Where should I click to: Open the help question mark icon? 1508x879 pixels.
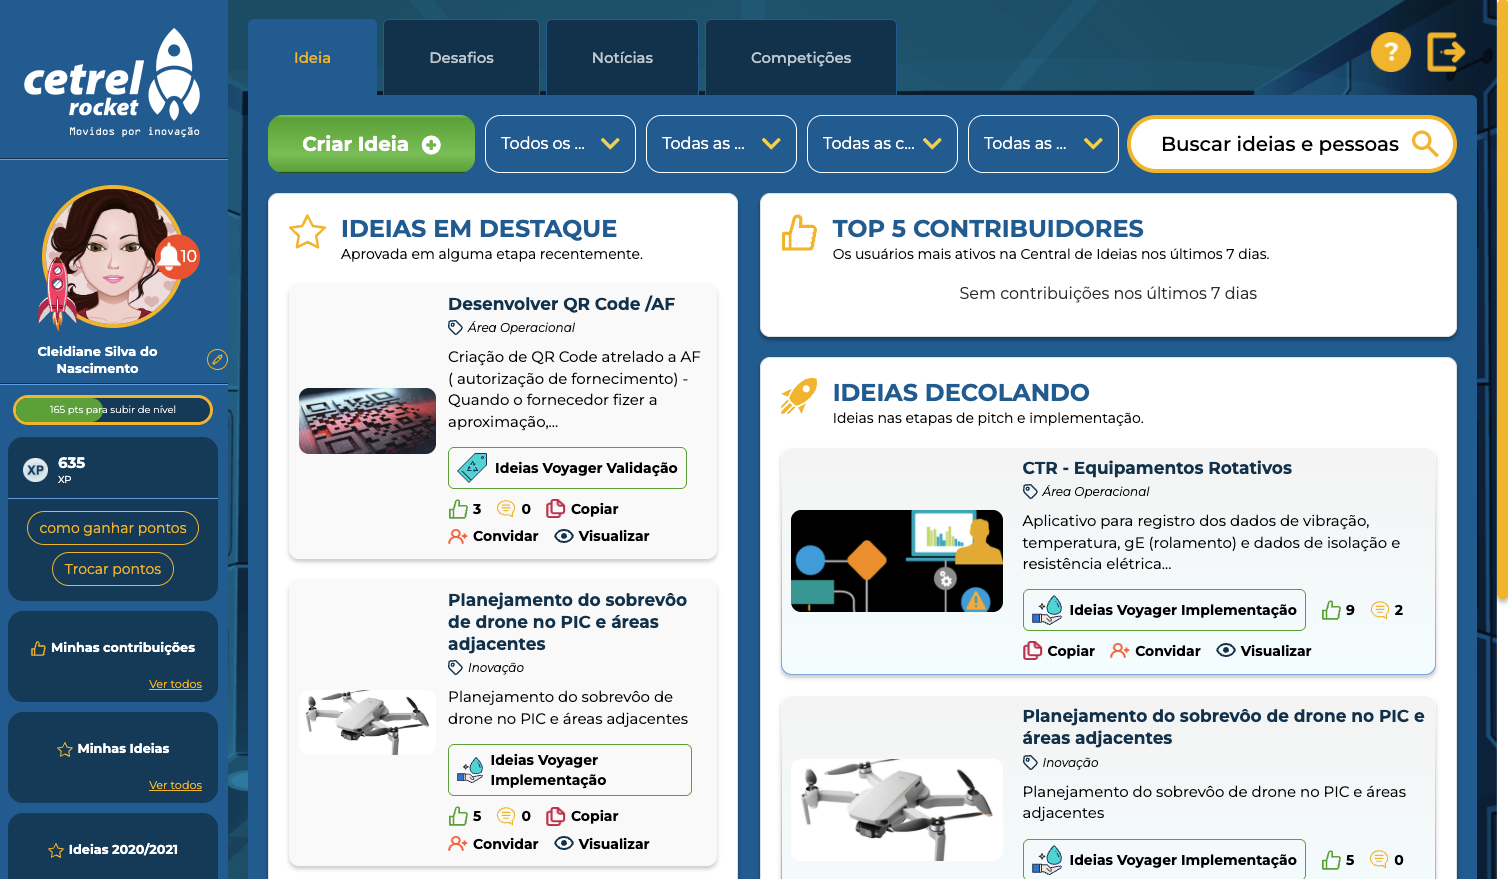(x=1390, y=52)
